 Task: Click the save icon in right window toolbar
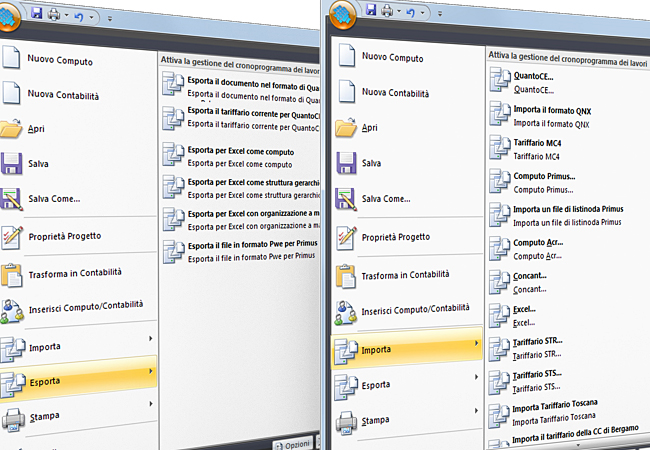point(371,10)
